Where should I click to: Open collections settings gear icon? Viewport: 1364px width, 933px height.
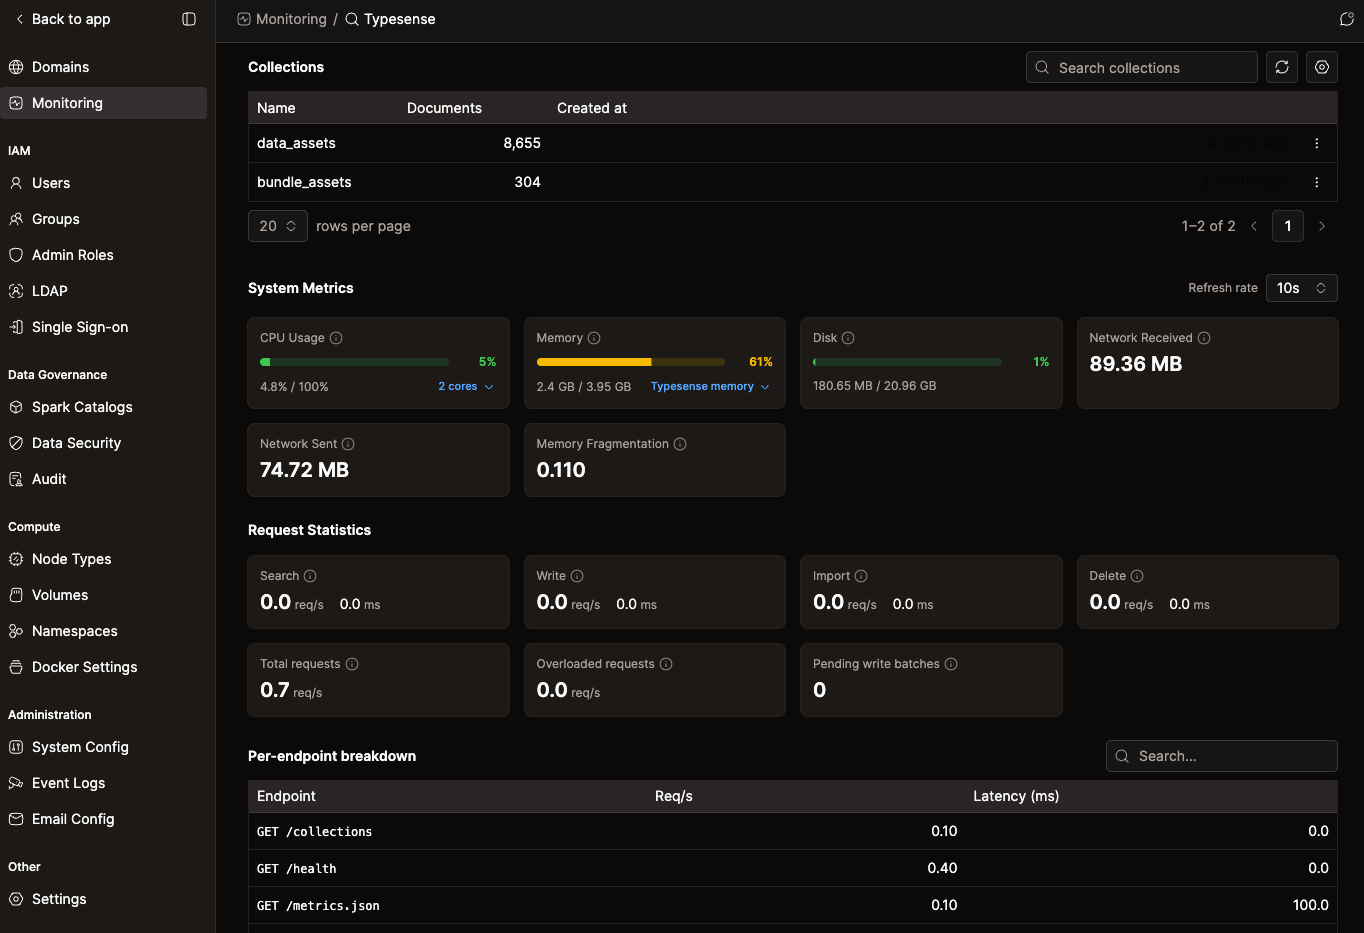pyautogui.click(x=1322, y=67)
